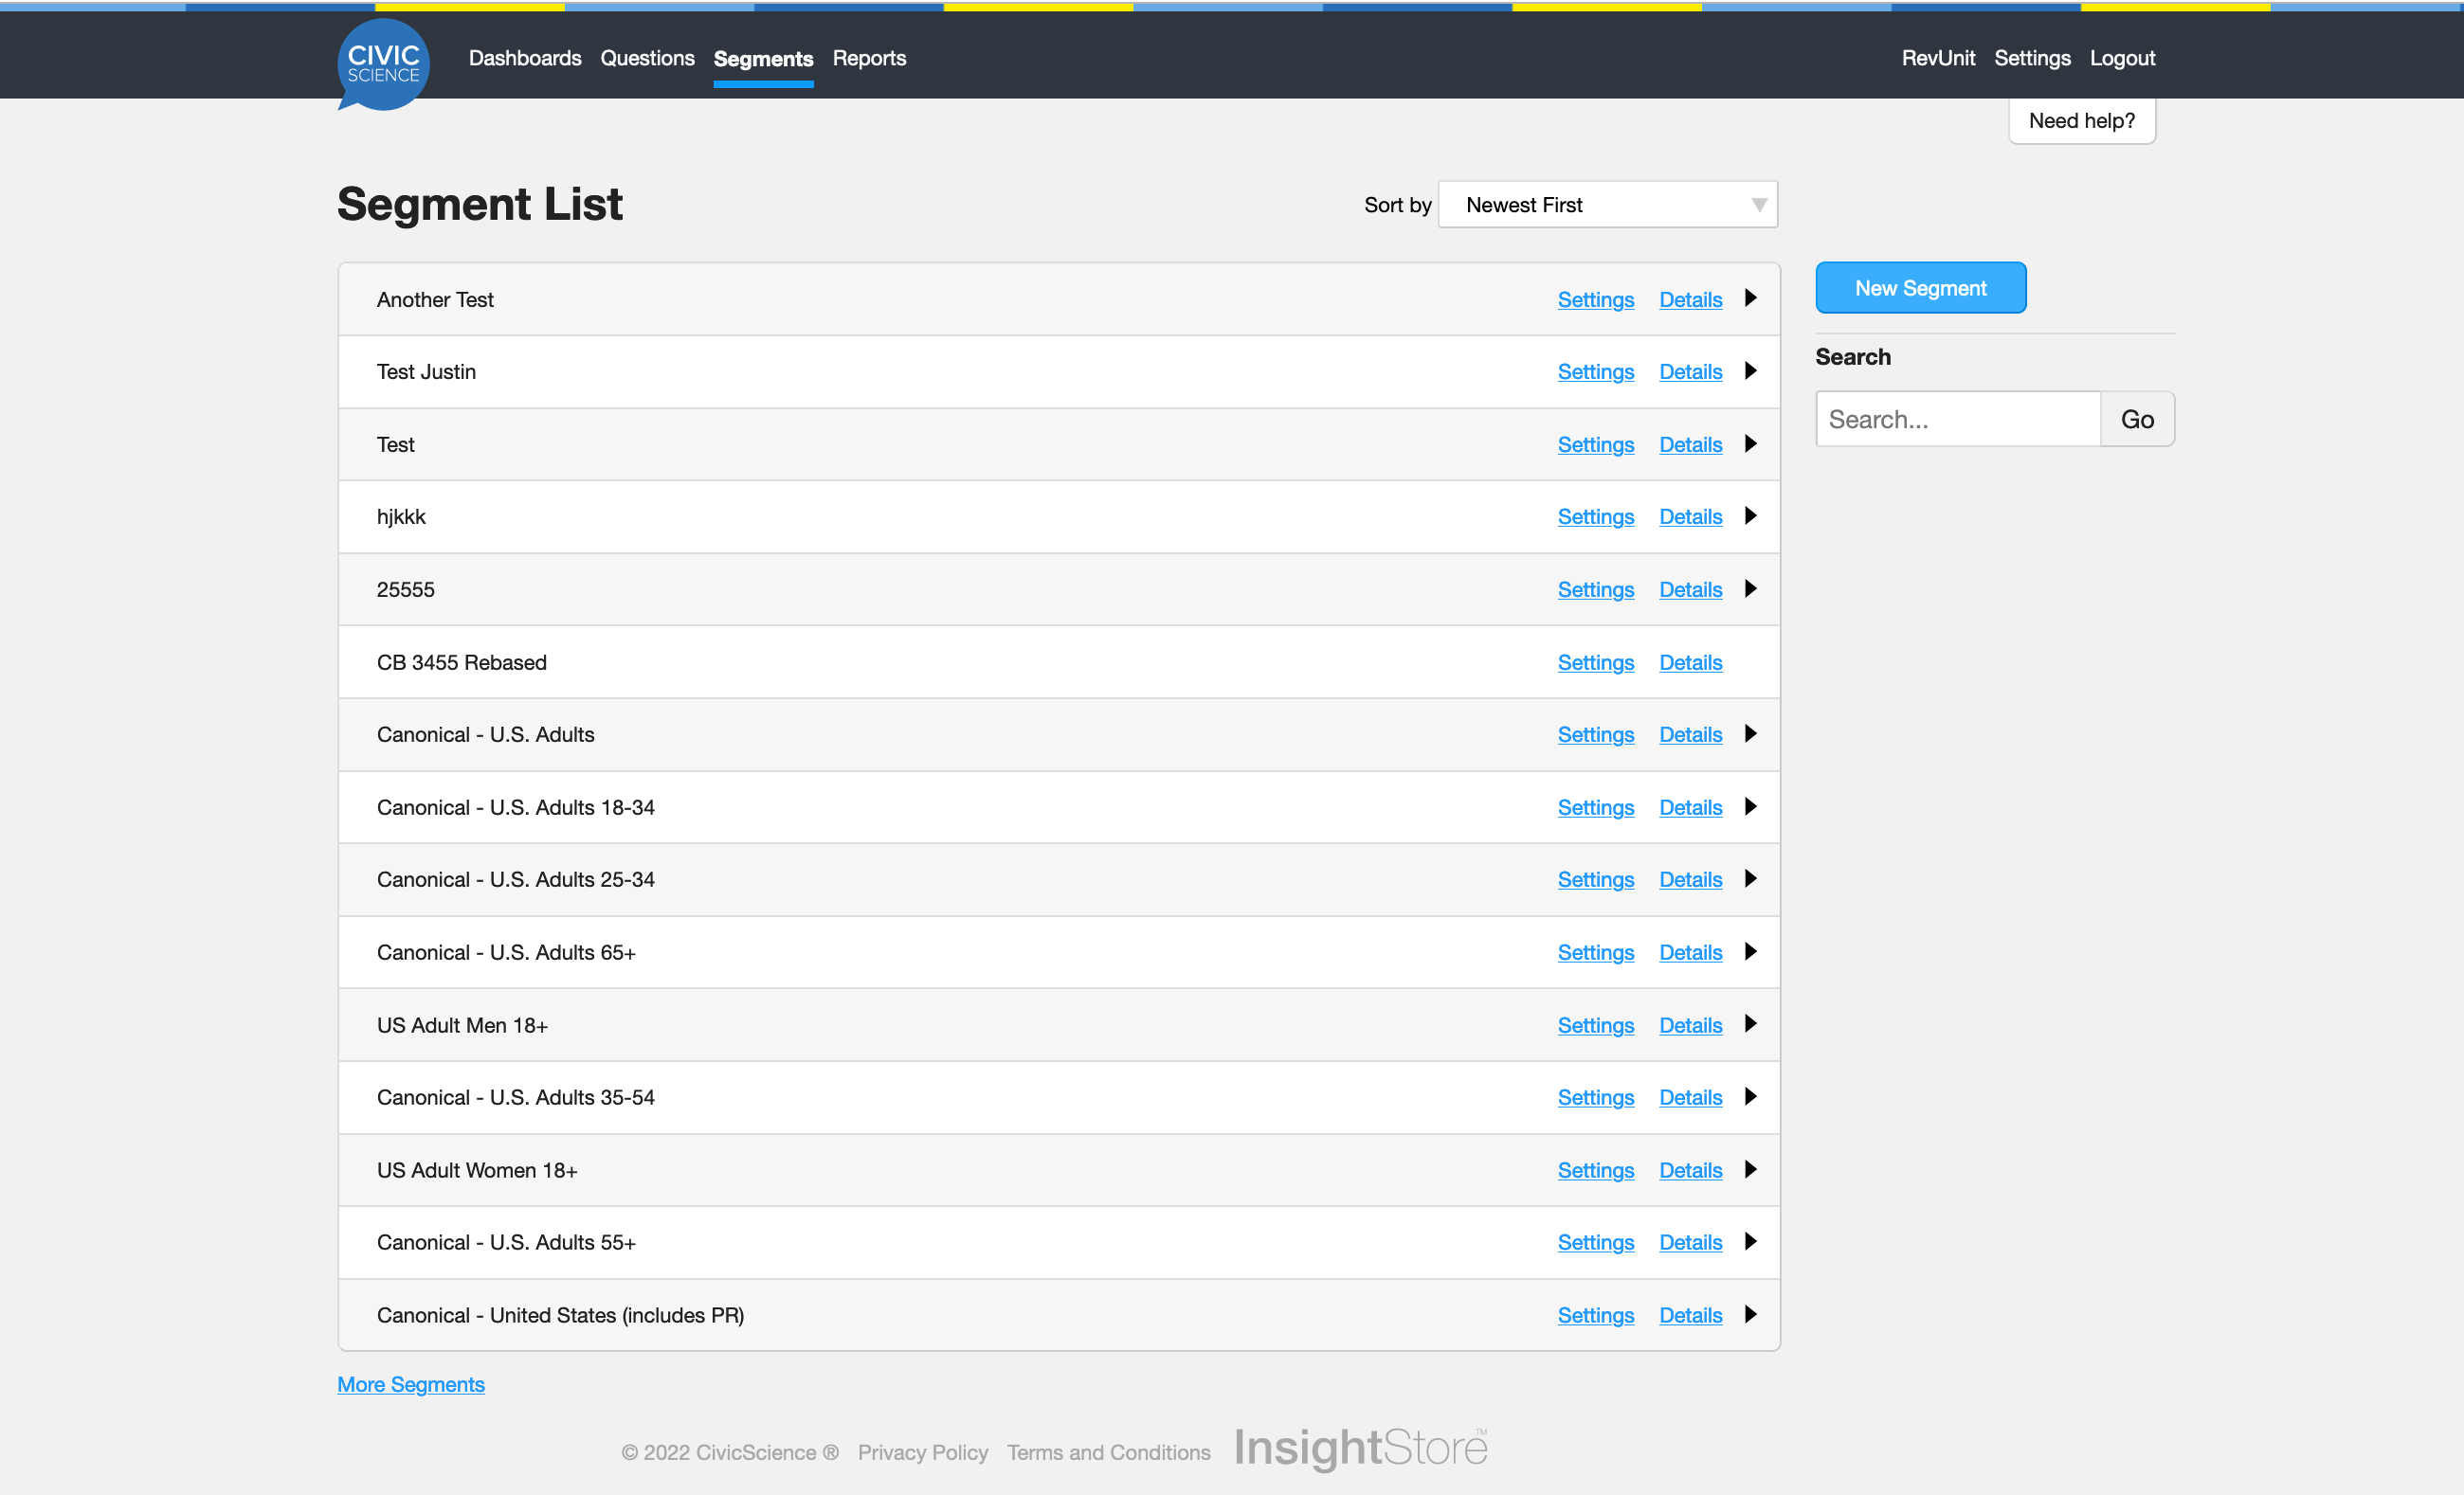Focus the segment Search input field
Image resolution: width=2464 pixels, height=1495 pixels.
click(x=1957, y=419)
